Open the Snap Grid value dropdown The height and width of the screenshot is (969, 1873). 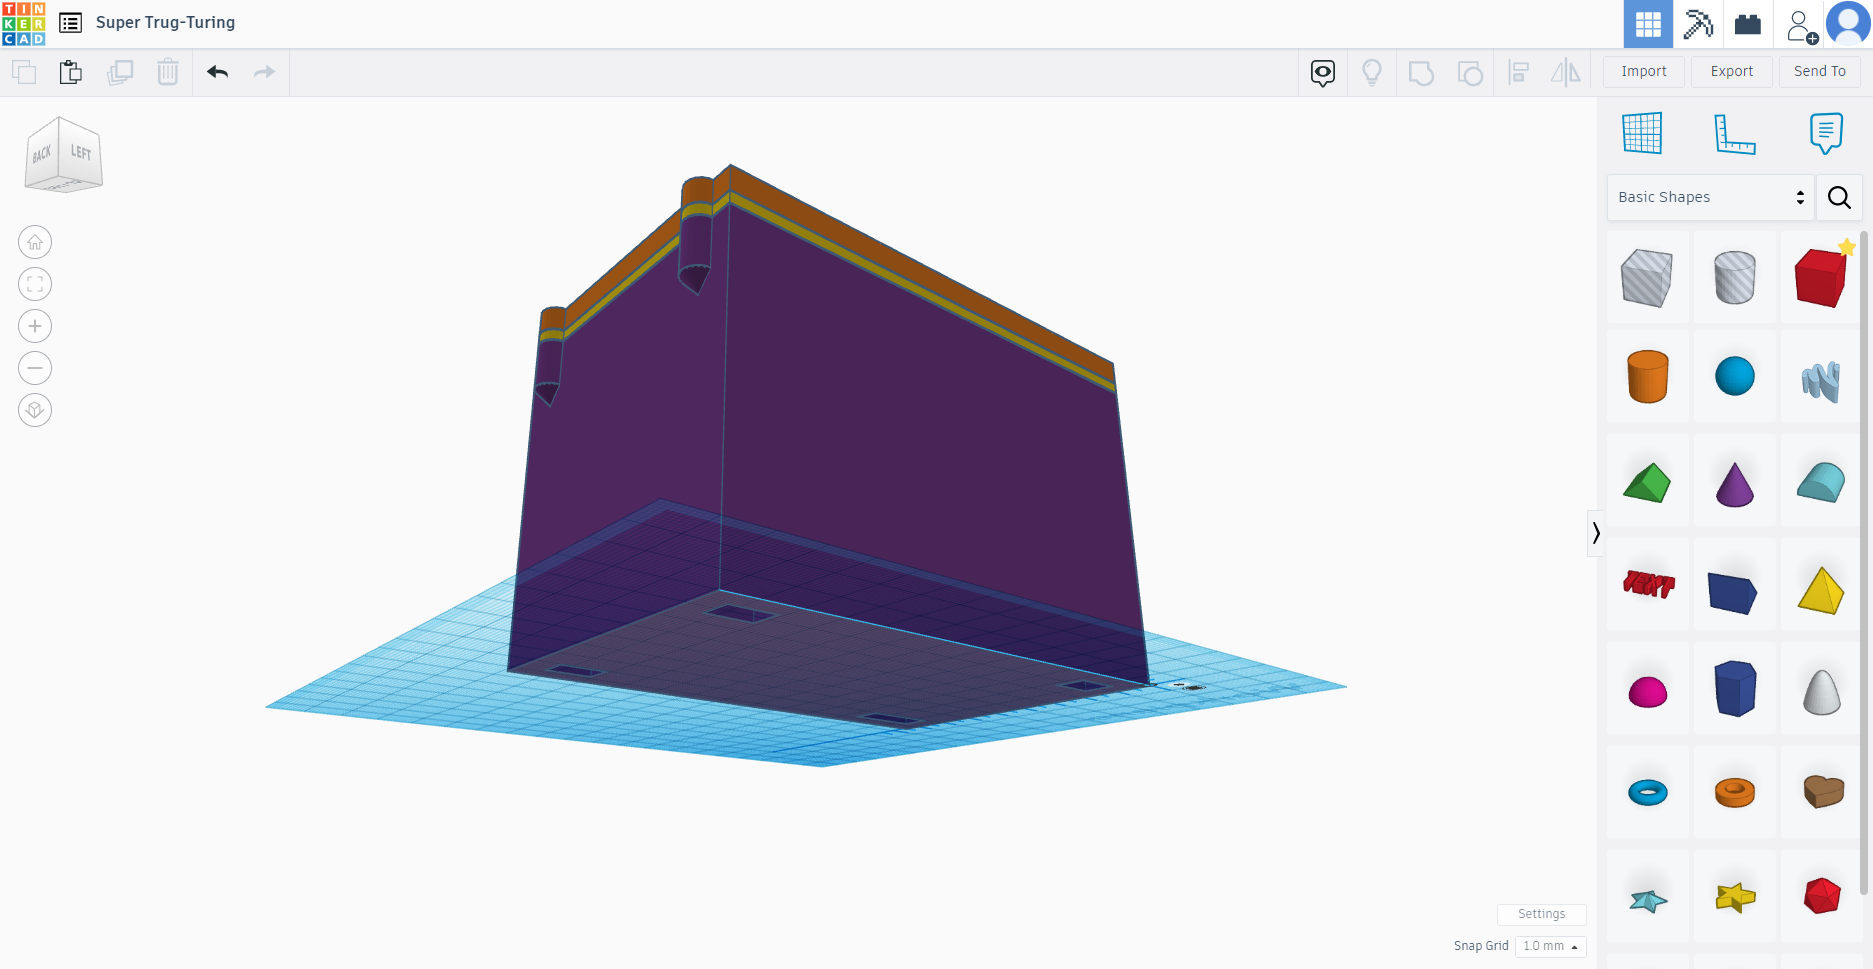(x=1550, y=946)
